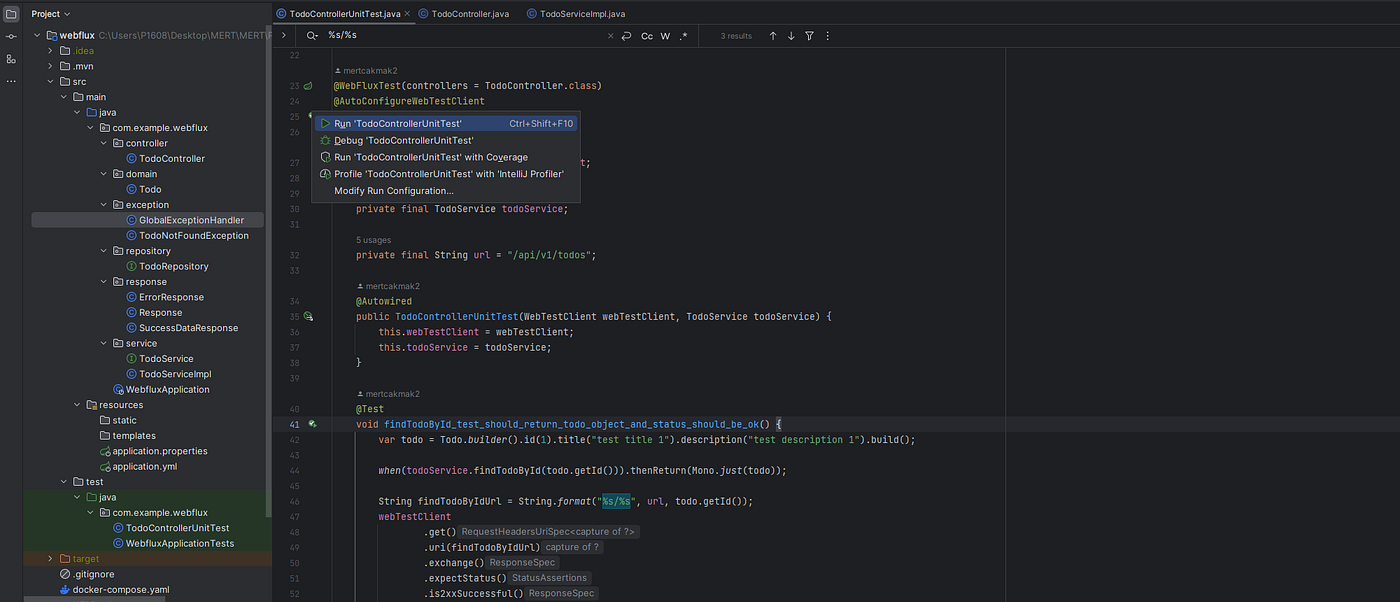Expand the target folder
1400x602 pixels.
point(51,559)
